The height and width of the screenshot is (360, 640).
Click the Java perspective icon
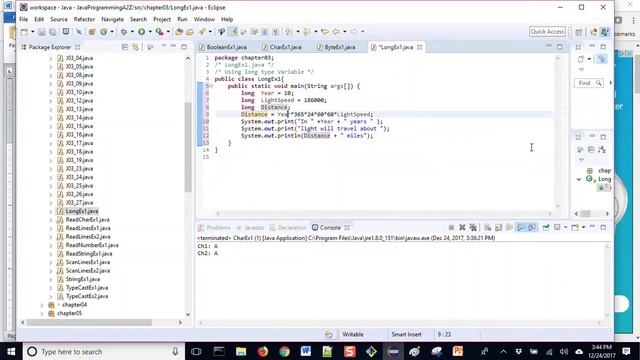(x=604, y=32)
